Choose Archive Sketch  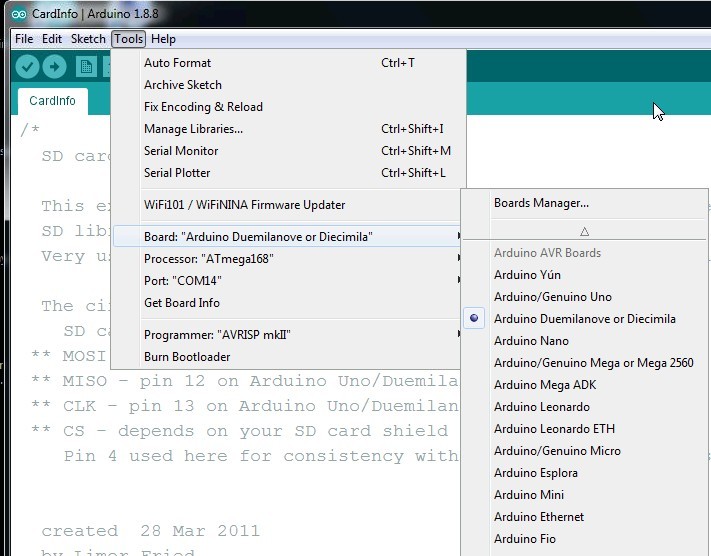[287, 85]
